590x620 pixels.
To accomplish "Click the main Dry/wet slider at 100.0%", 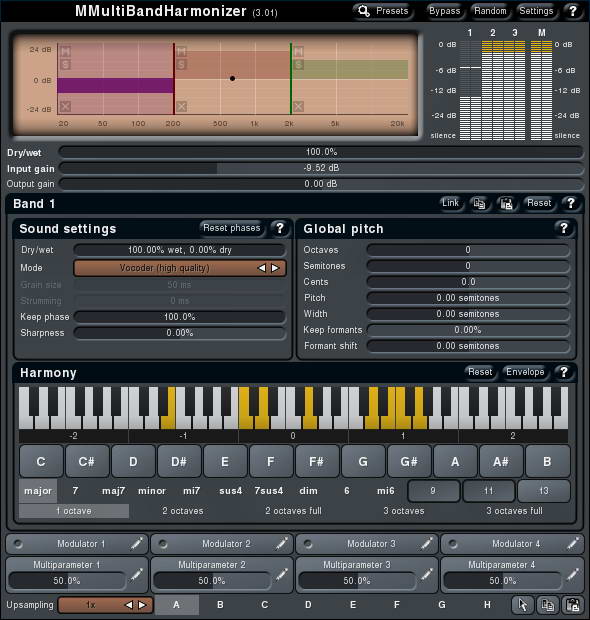I will pyautogui.click(x=321, y=152).
